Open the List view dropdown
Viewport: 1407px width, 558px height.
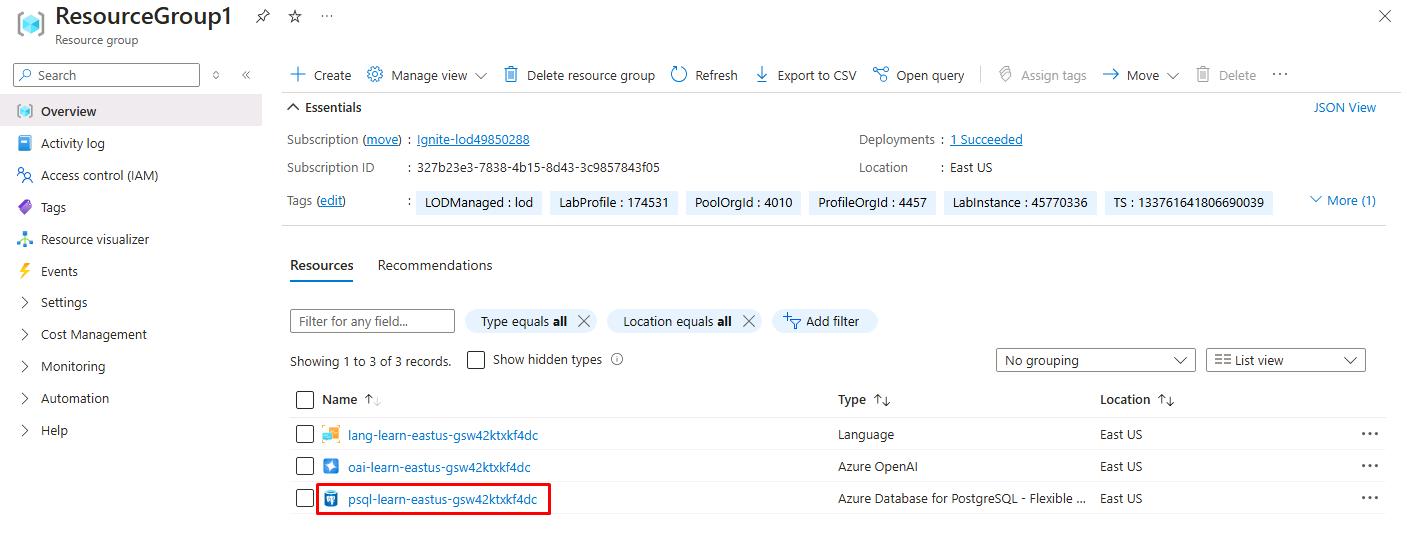tap(1286, 360)
